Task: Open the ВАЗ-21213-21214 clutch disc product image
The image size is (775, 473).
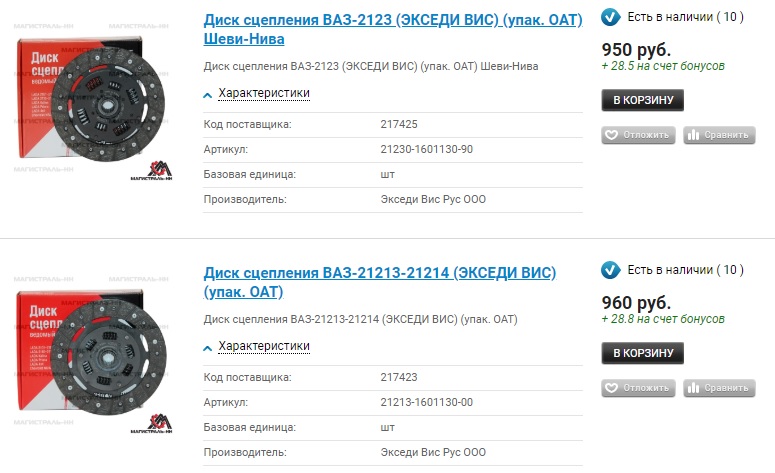Action: pos(93,354)
